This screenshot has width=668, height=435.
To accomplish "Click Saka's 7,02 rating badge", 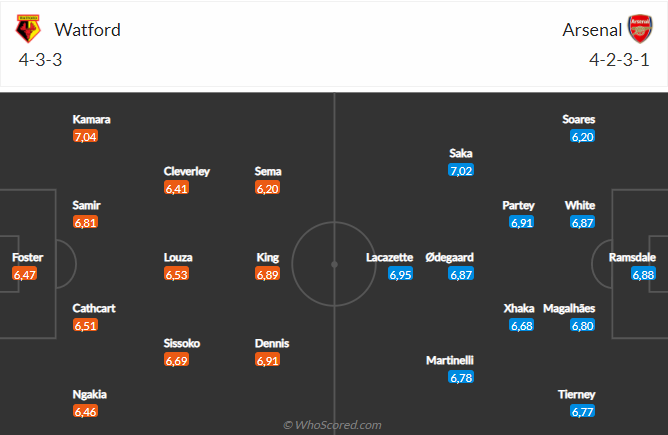I will [x=461, y=171].
